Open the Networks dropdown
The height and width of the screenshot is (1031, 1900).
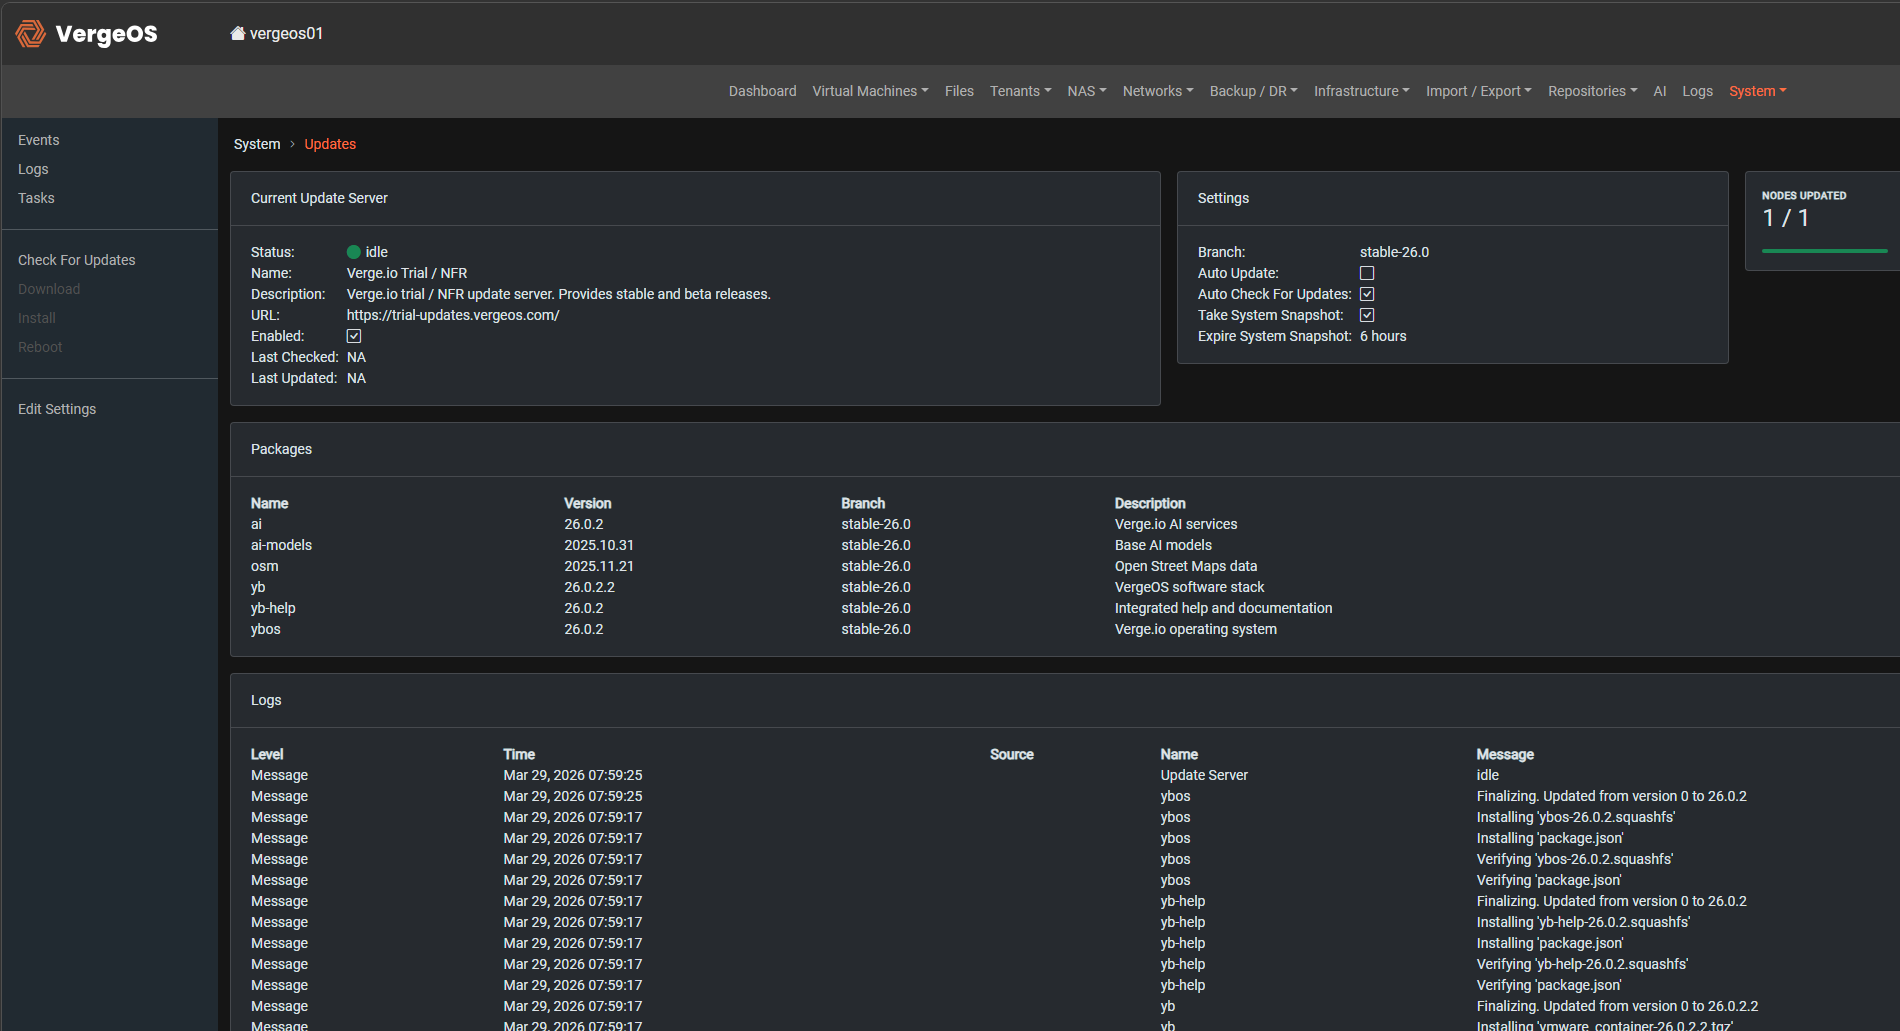[x=1158, y=91]
